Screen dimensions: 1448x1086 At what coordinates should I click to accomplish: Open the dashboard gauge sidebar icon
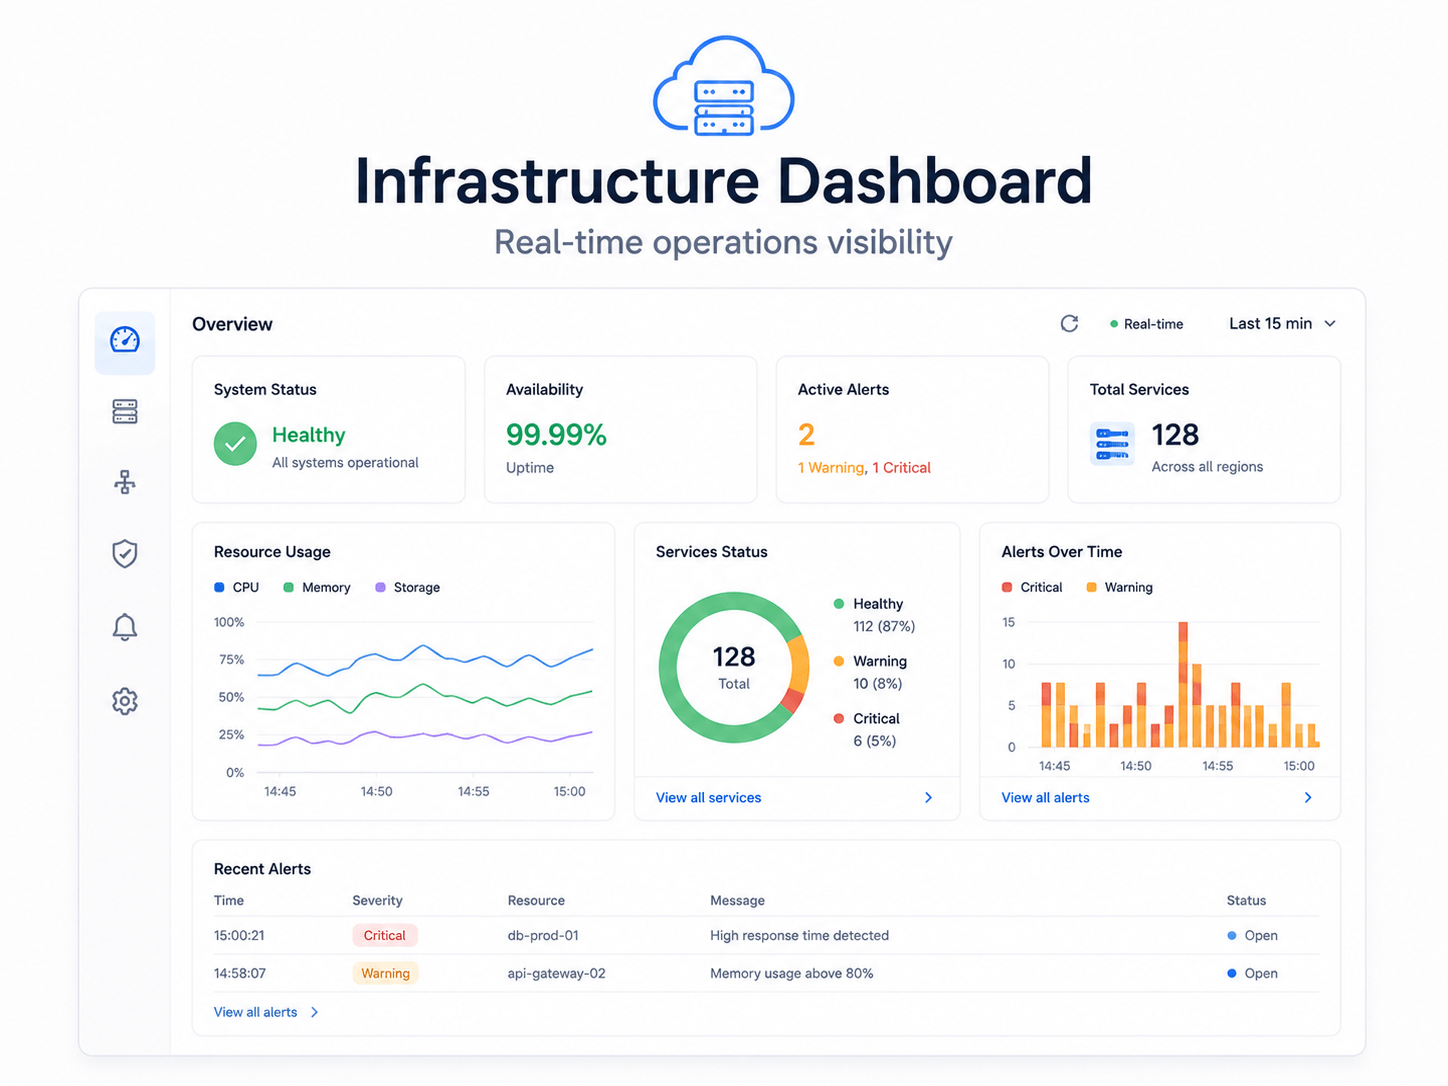click(125, 340)
